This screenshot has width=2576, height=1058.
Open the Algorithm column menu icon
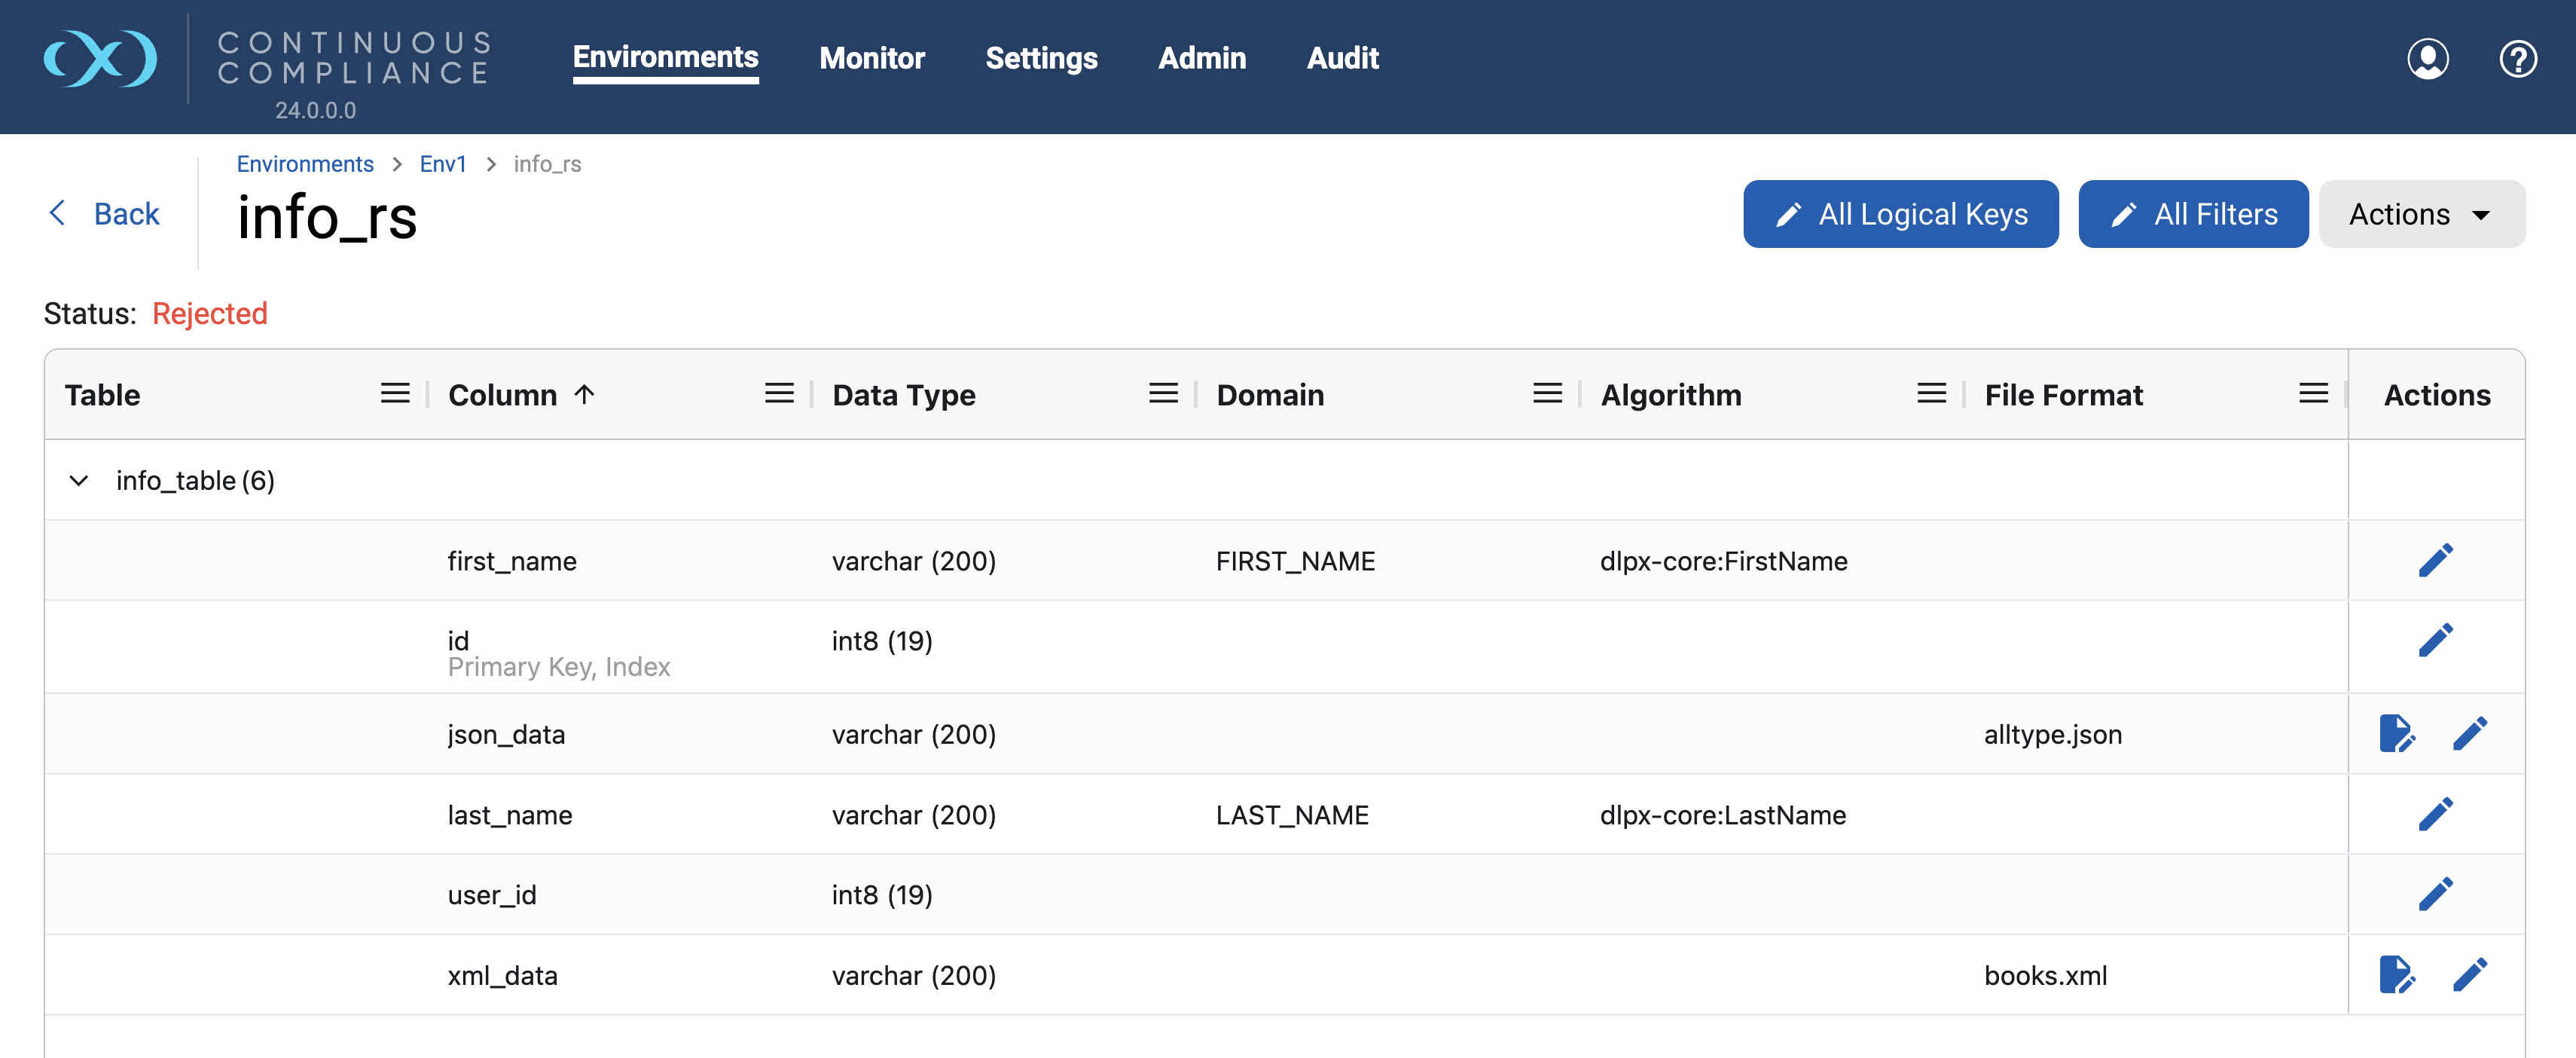coord(1931,394)
